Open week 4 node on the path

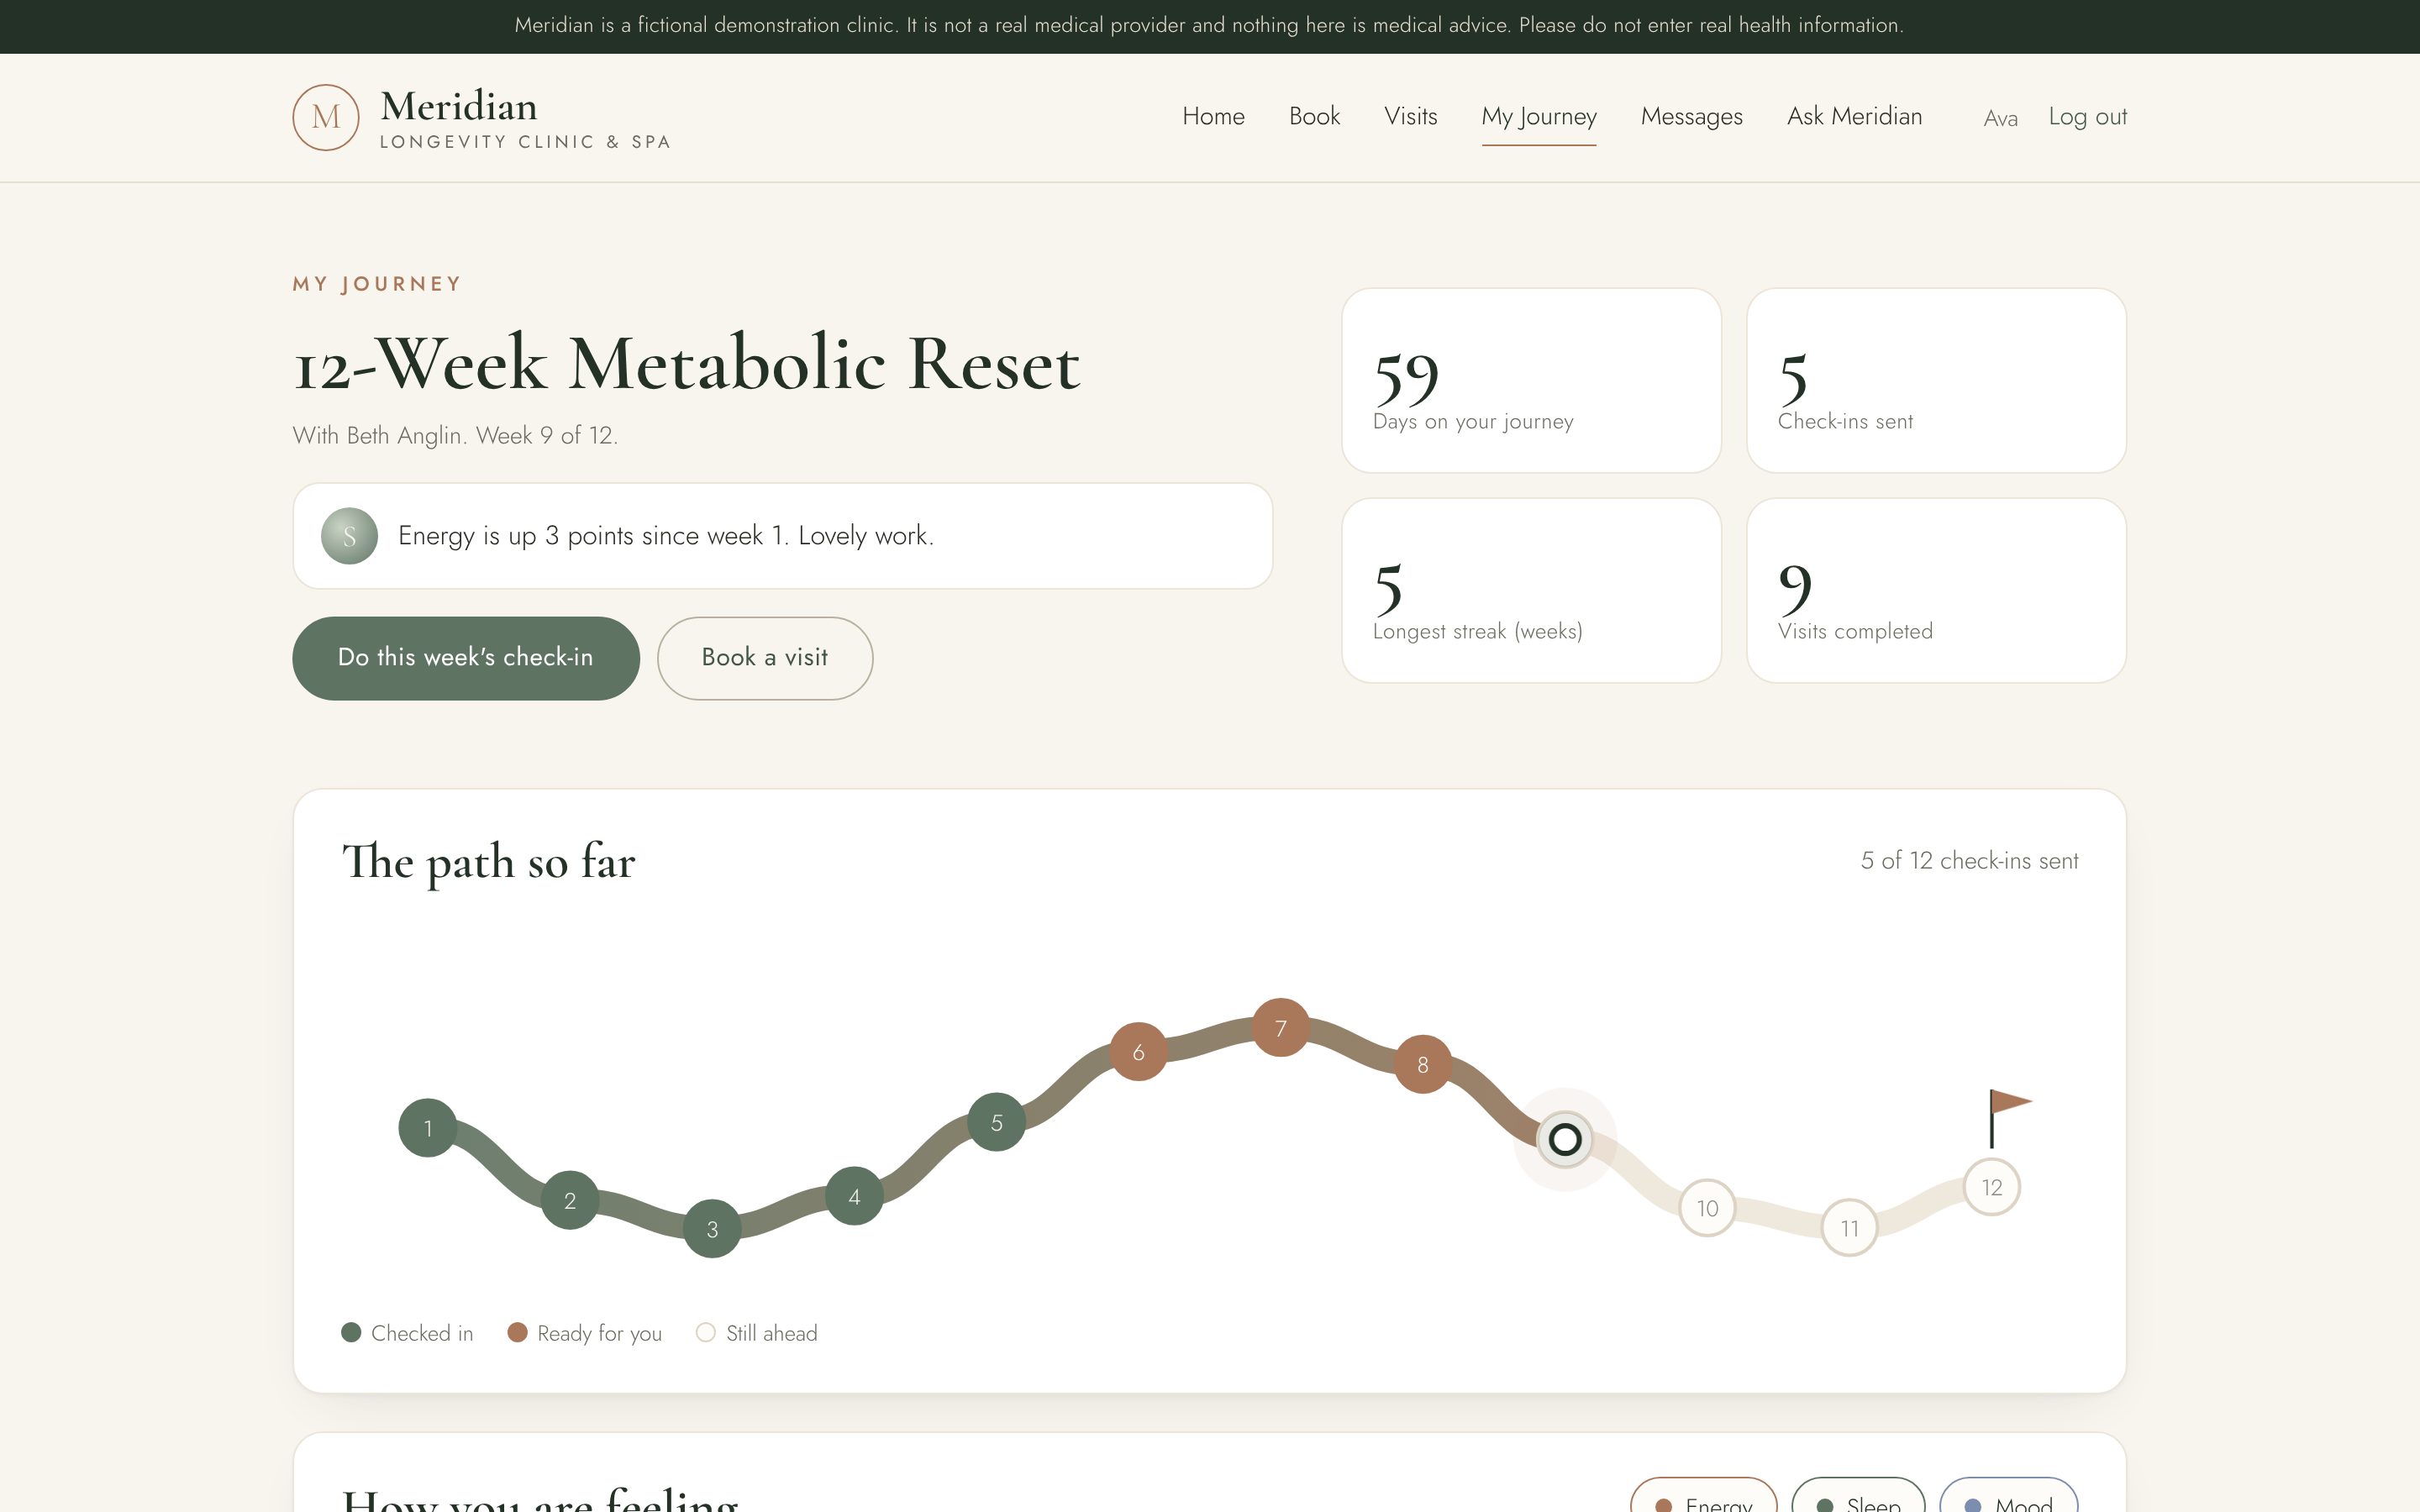(854, 1196)
